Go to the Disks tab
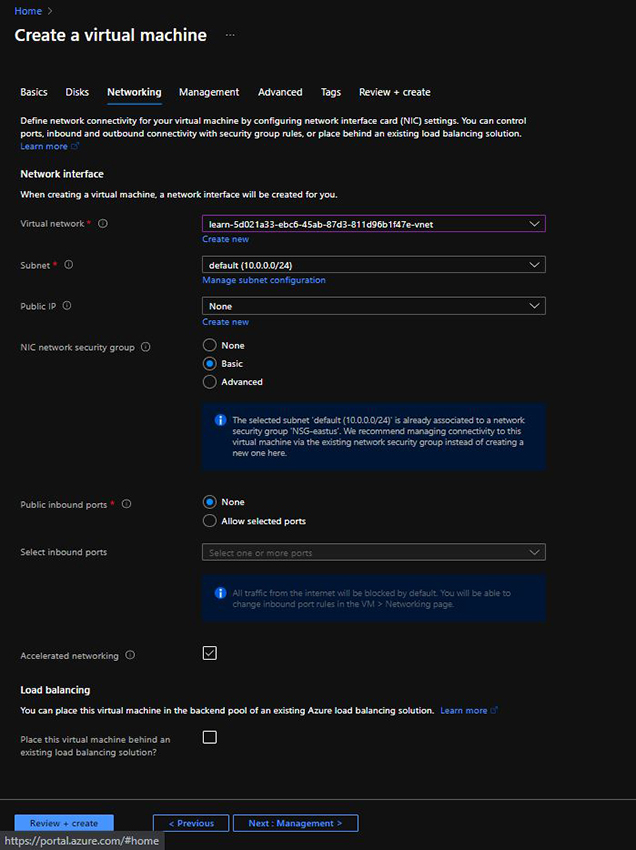Screen dimensions: 636x850 [x=77, y=92]
